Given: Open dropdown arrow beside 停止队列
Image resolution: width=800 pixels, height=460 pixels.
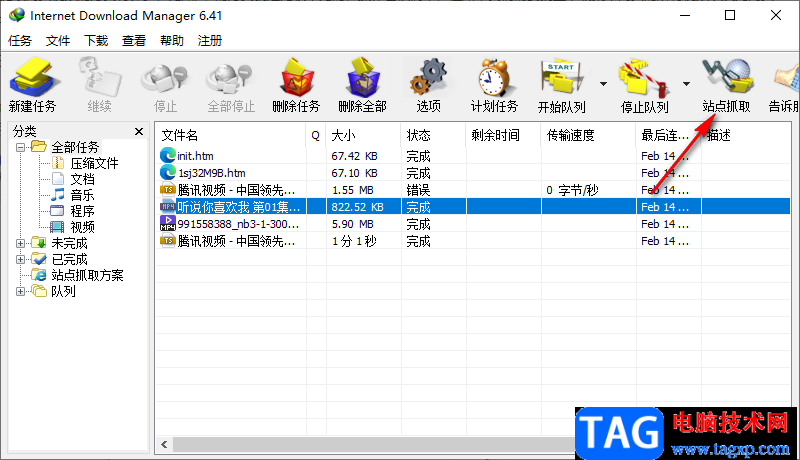Looking at the screenshot, I should 686,84.
